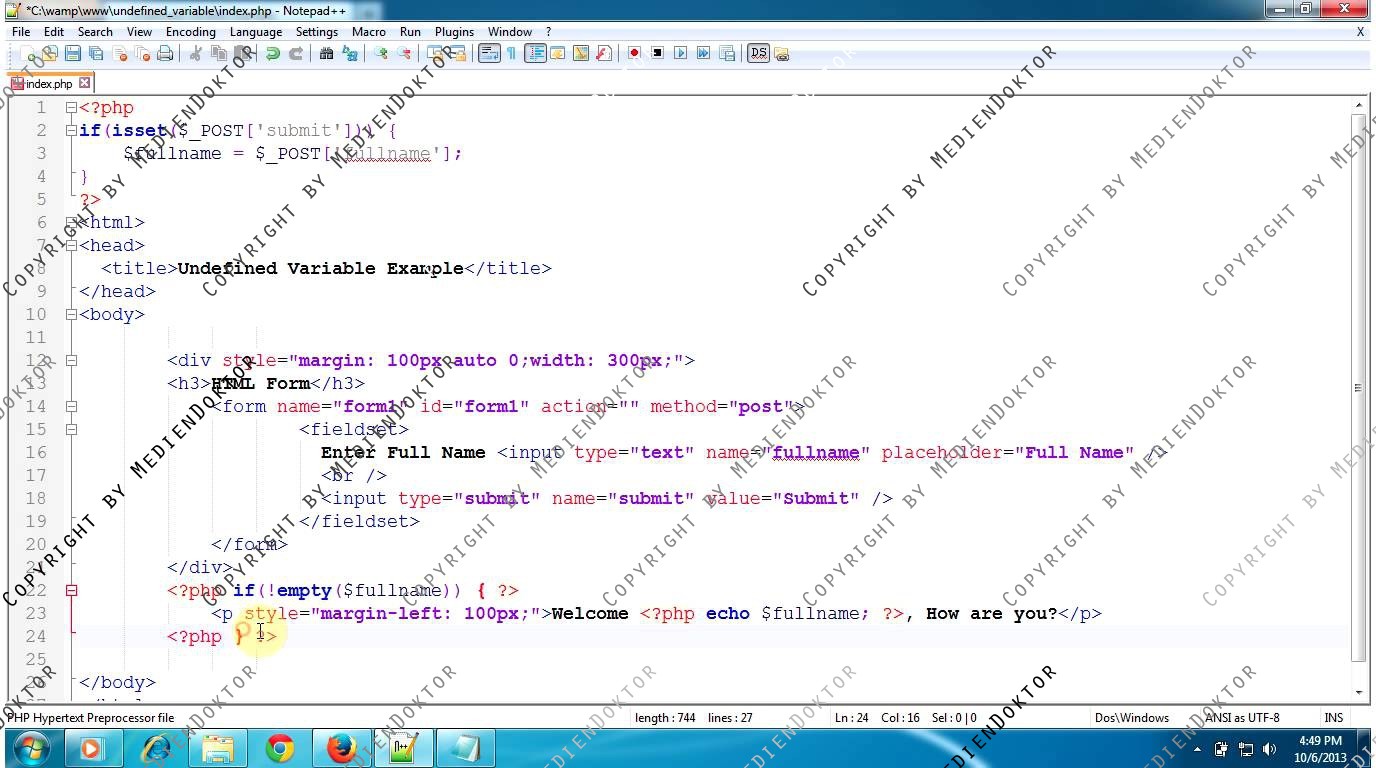Click the Close All toolbar icon
1376x768 pixels.
click(x=141, y=53)
